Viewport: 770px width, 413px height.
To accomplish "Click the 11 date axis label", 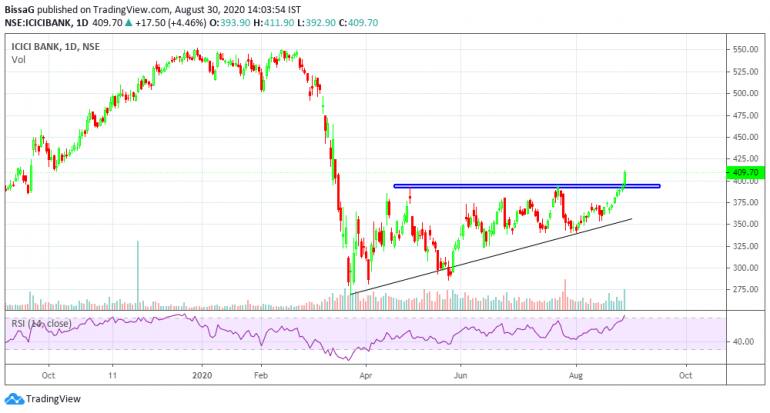I will click(113, 376).
